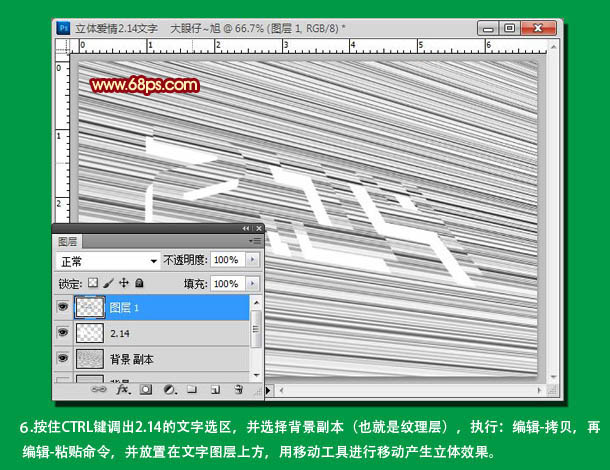Click the layers list scrollbar thumb

tap(256, 329)
